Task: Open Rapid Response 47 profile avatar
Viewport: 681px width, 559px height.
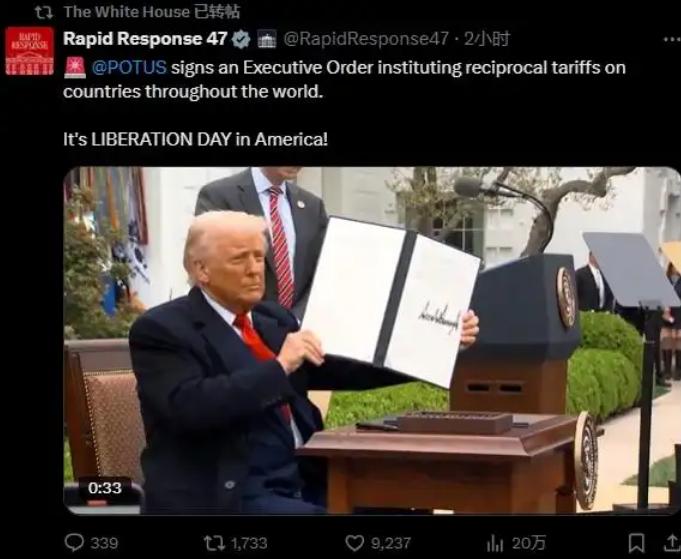Action: click(30, 51)
